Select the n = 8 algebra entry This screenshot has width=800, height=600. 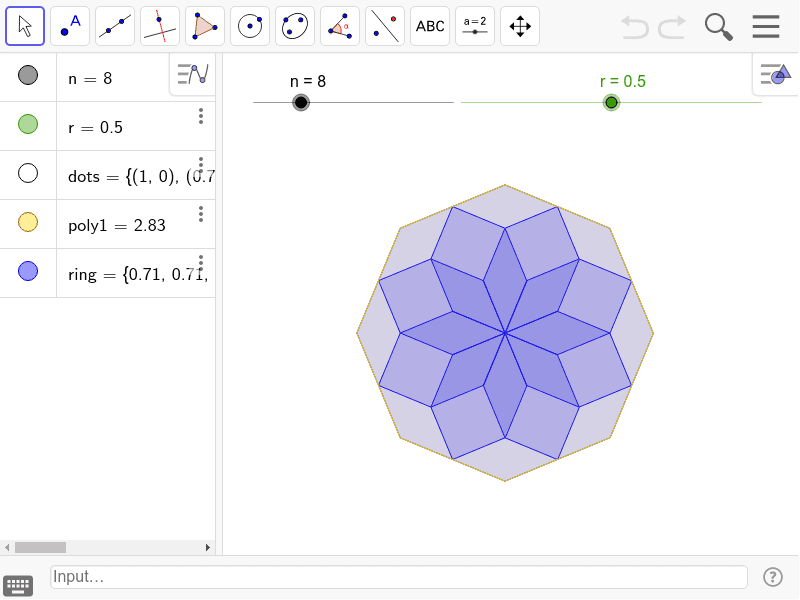tap(90, 79)
